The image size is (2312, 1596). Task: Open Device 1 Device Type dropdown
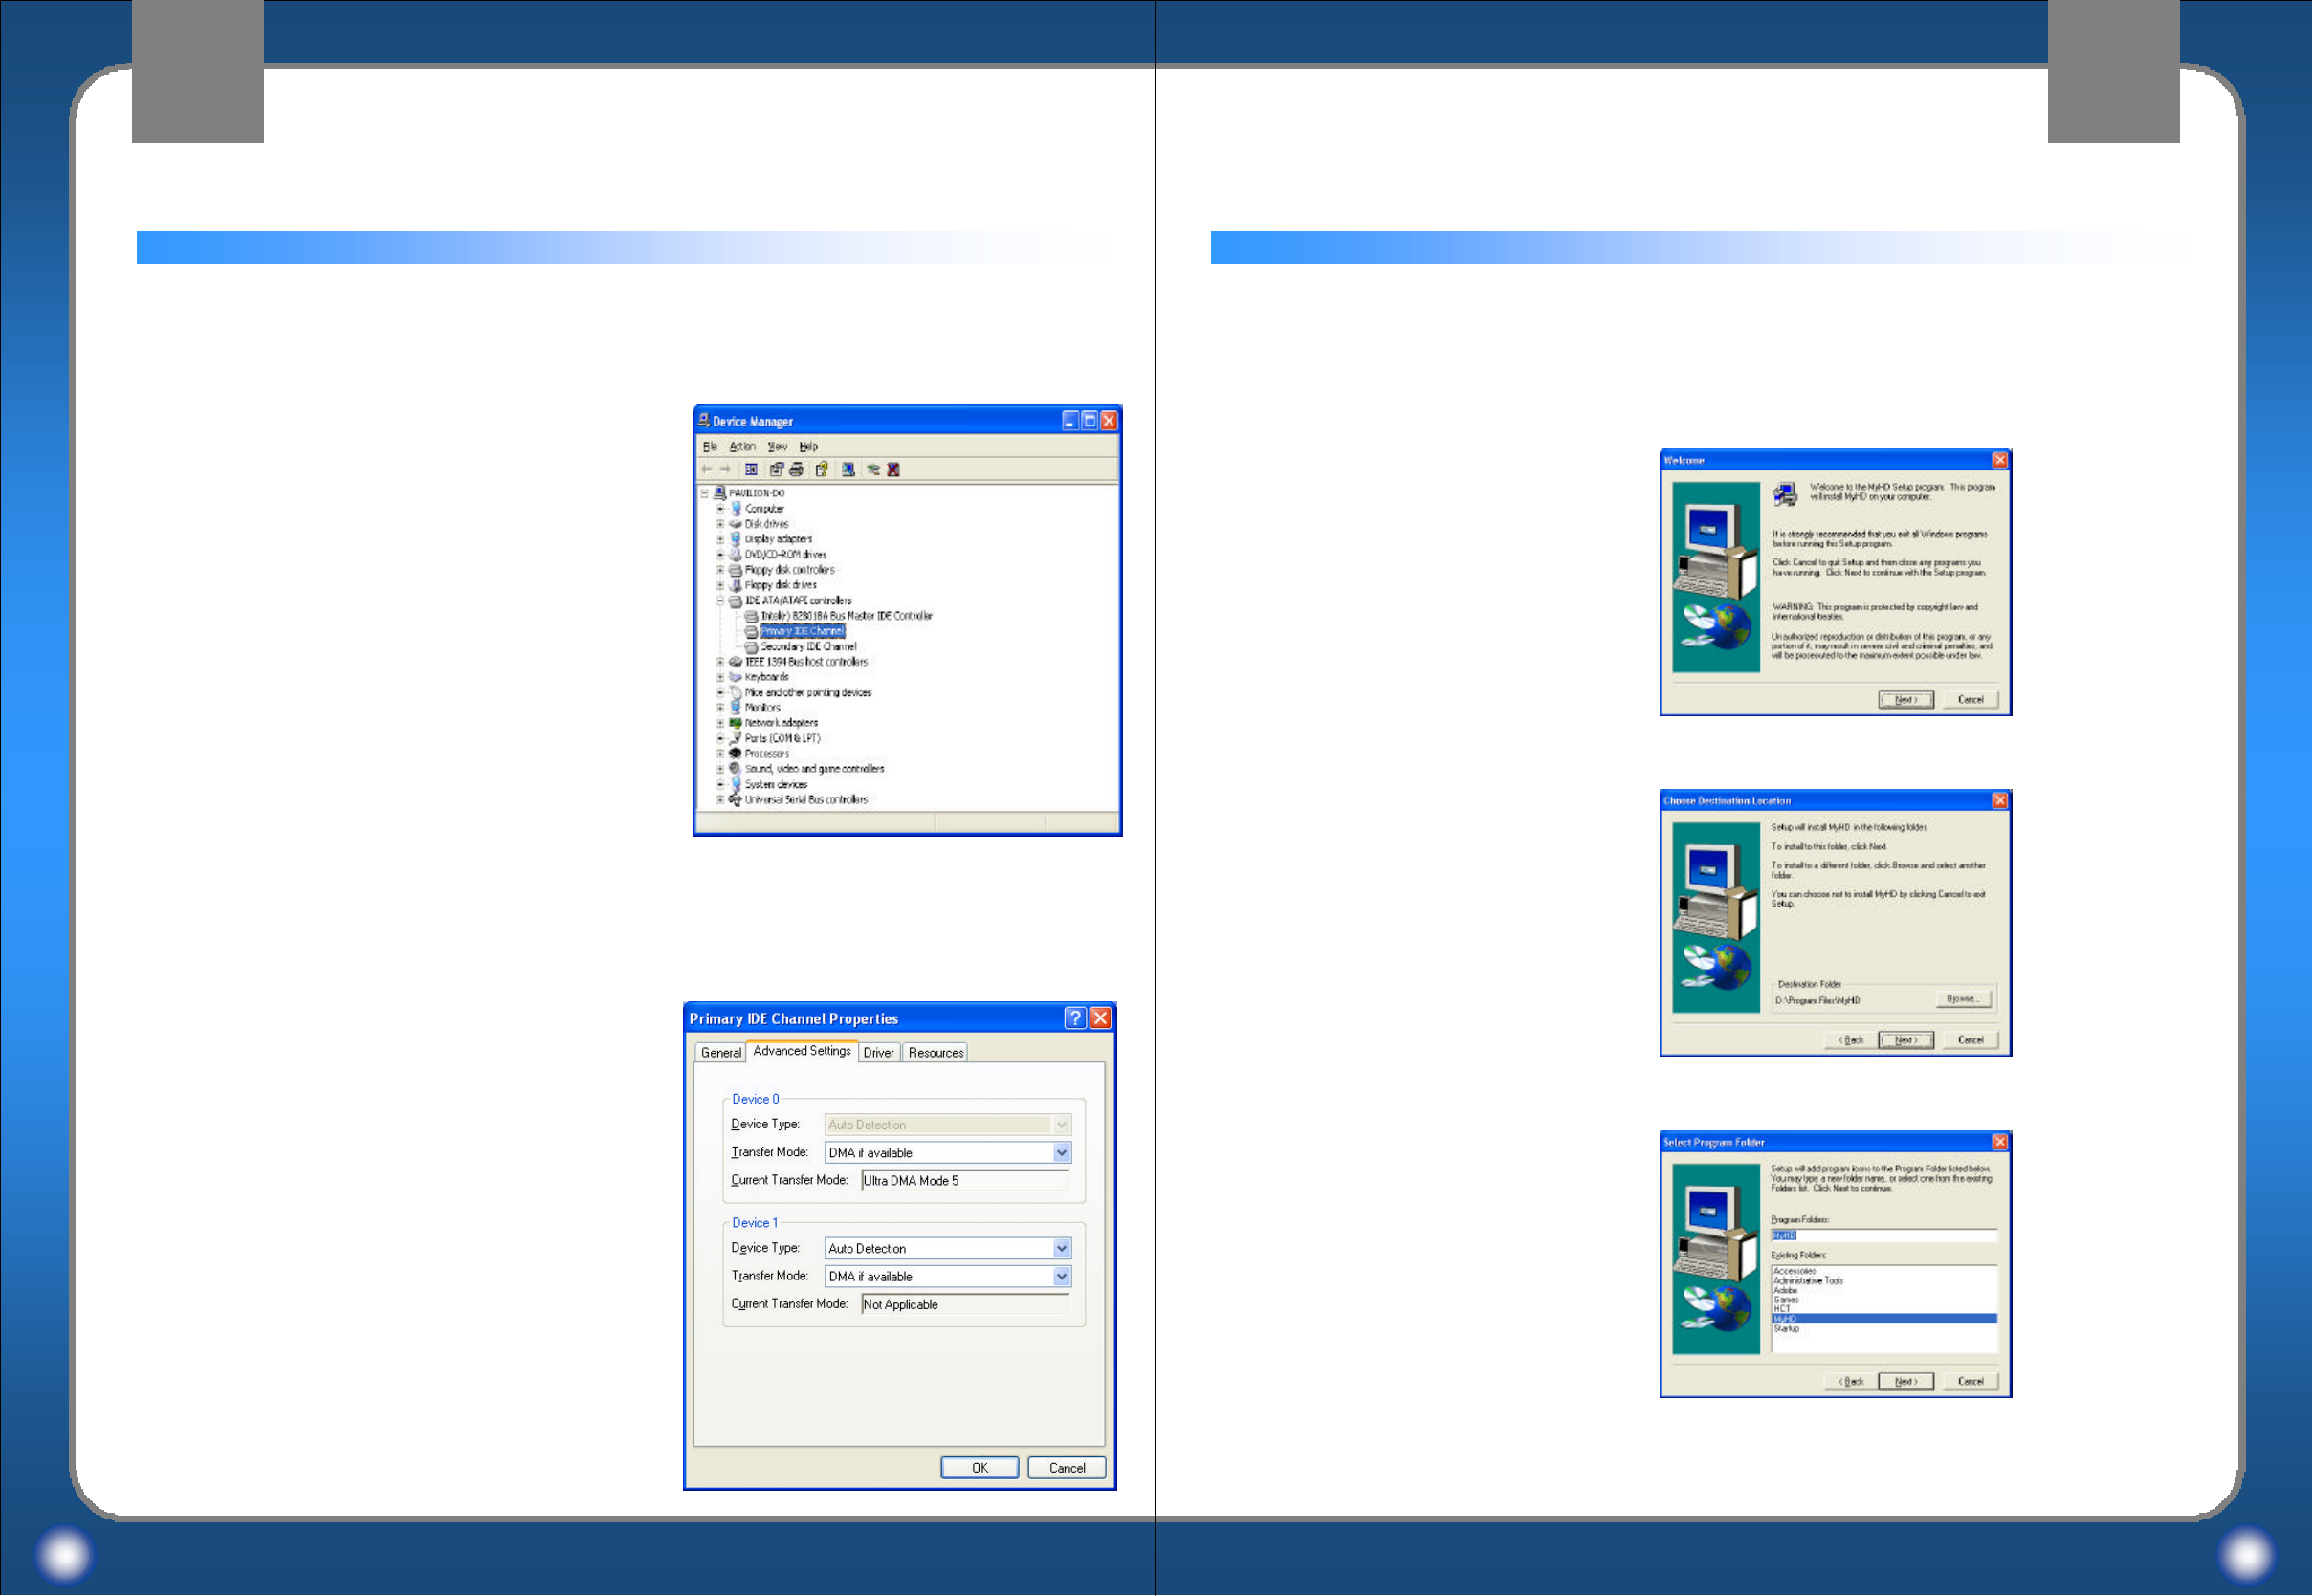coord(1061,1249)
